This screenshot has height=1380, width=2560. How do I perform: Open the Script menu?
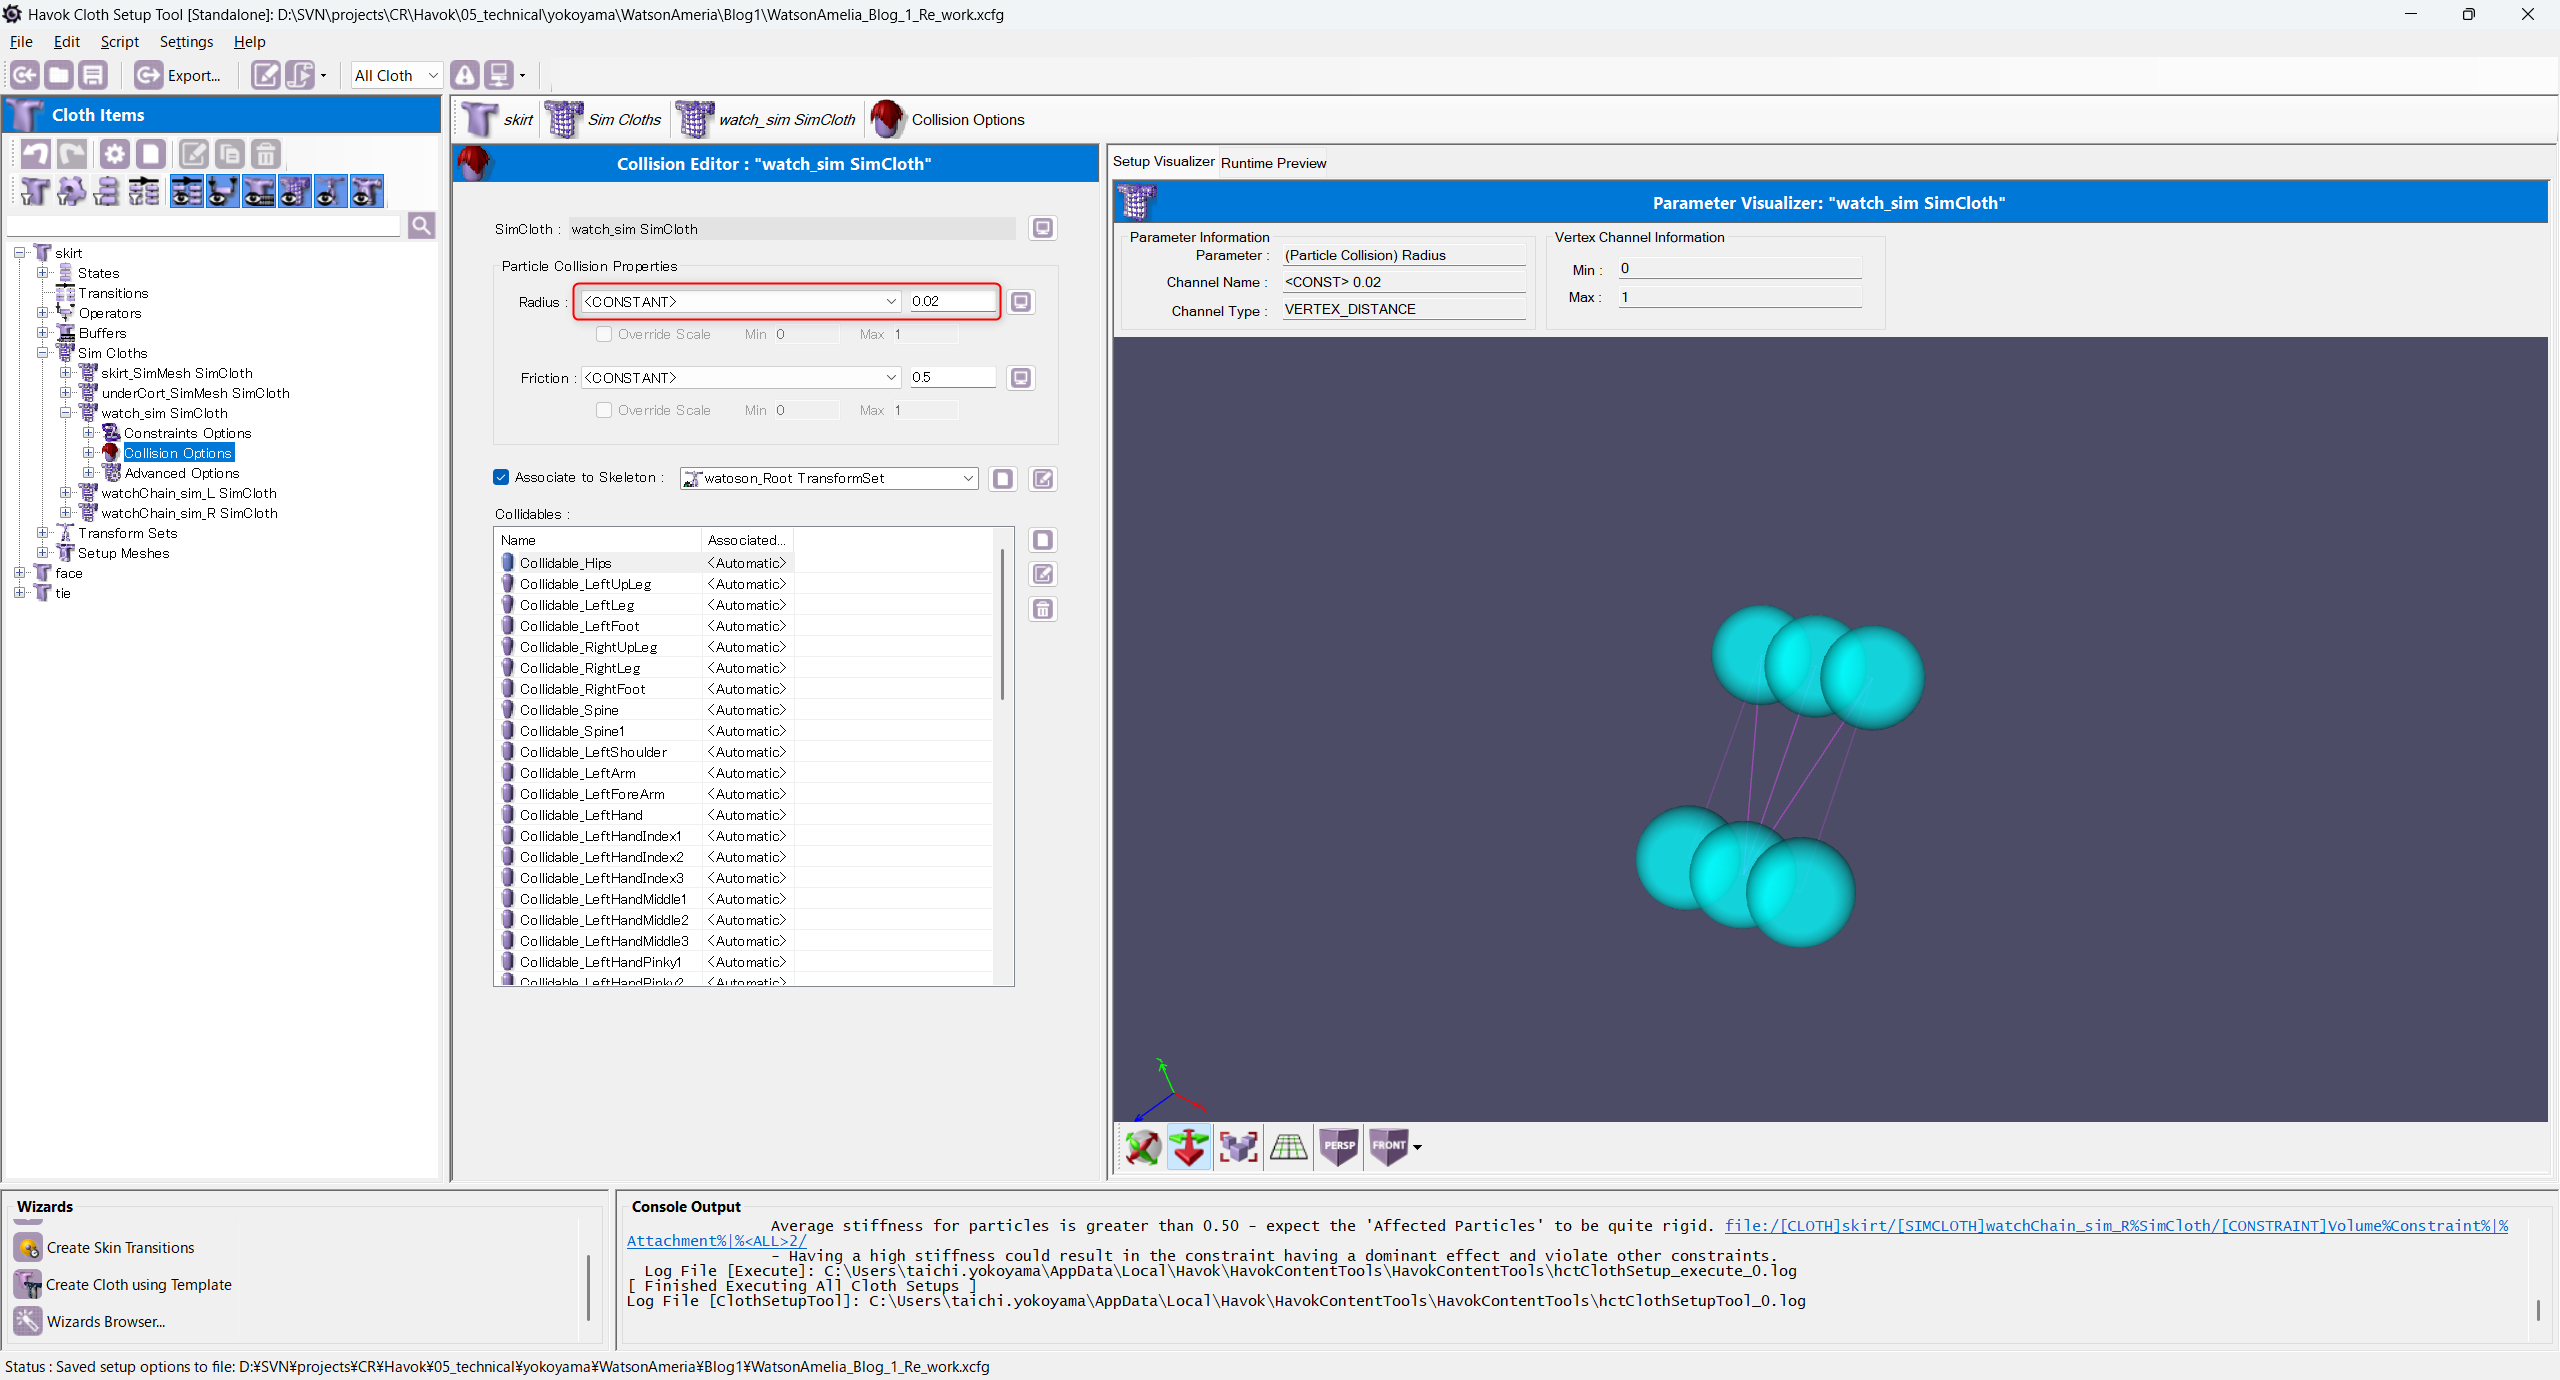point(120,42)
